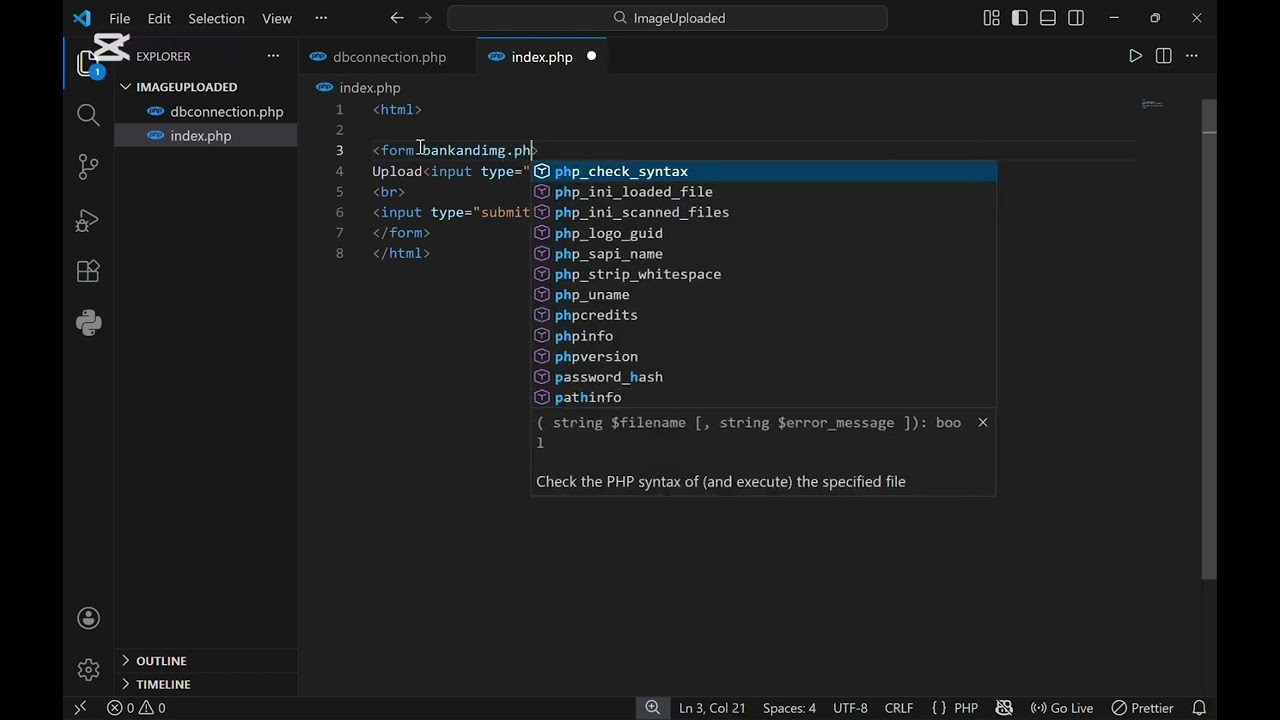Screen dimensions: 1280x720
Task: Open the Source Control view icon
Action: pos(88,167)
